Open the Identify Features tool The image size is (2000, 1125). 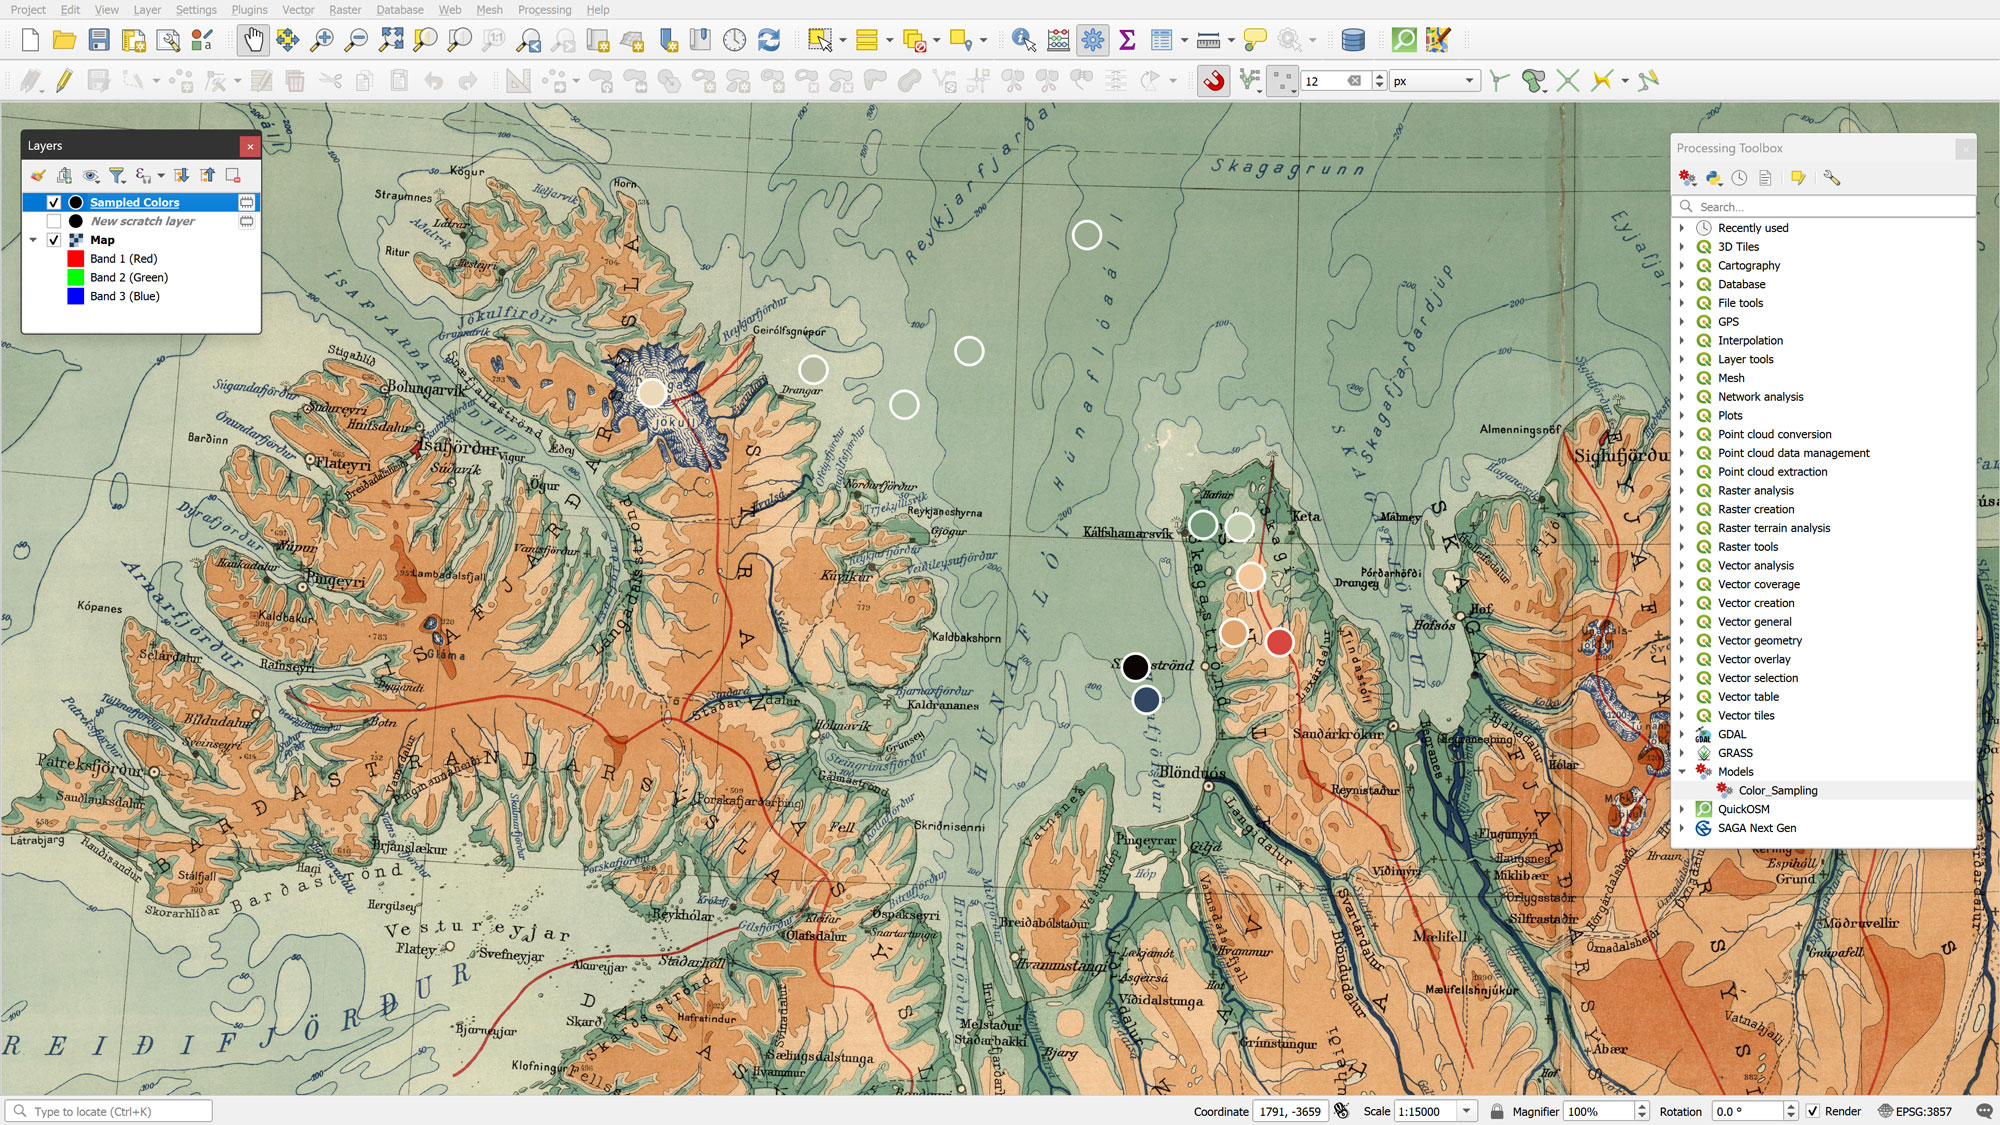(x=1023, y=40)
